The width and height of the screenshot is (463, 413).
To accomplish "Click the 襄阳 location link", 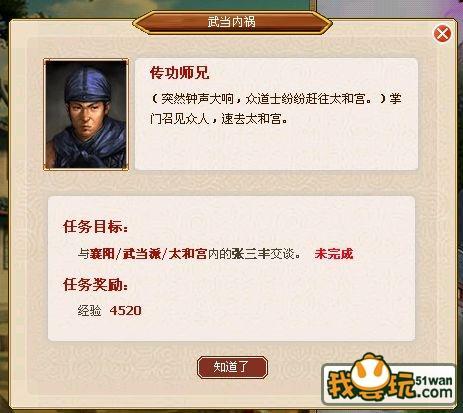I will (x=102, y=254).
